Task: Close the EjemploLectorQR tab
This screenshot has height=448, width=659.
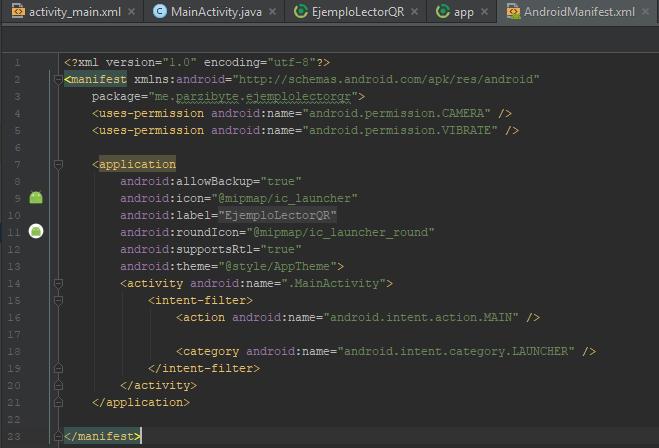Action: pos(413,12)
